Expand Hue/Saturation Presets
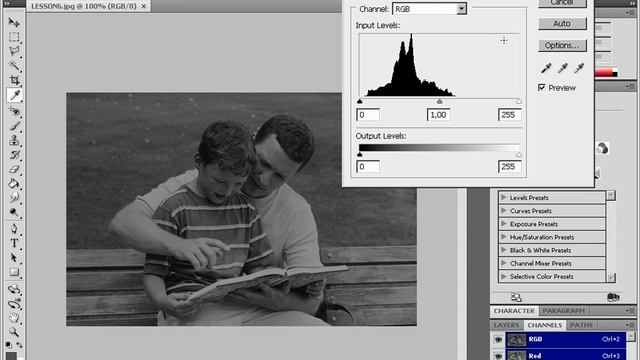 point(504,237)
